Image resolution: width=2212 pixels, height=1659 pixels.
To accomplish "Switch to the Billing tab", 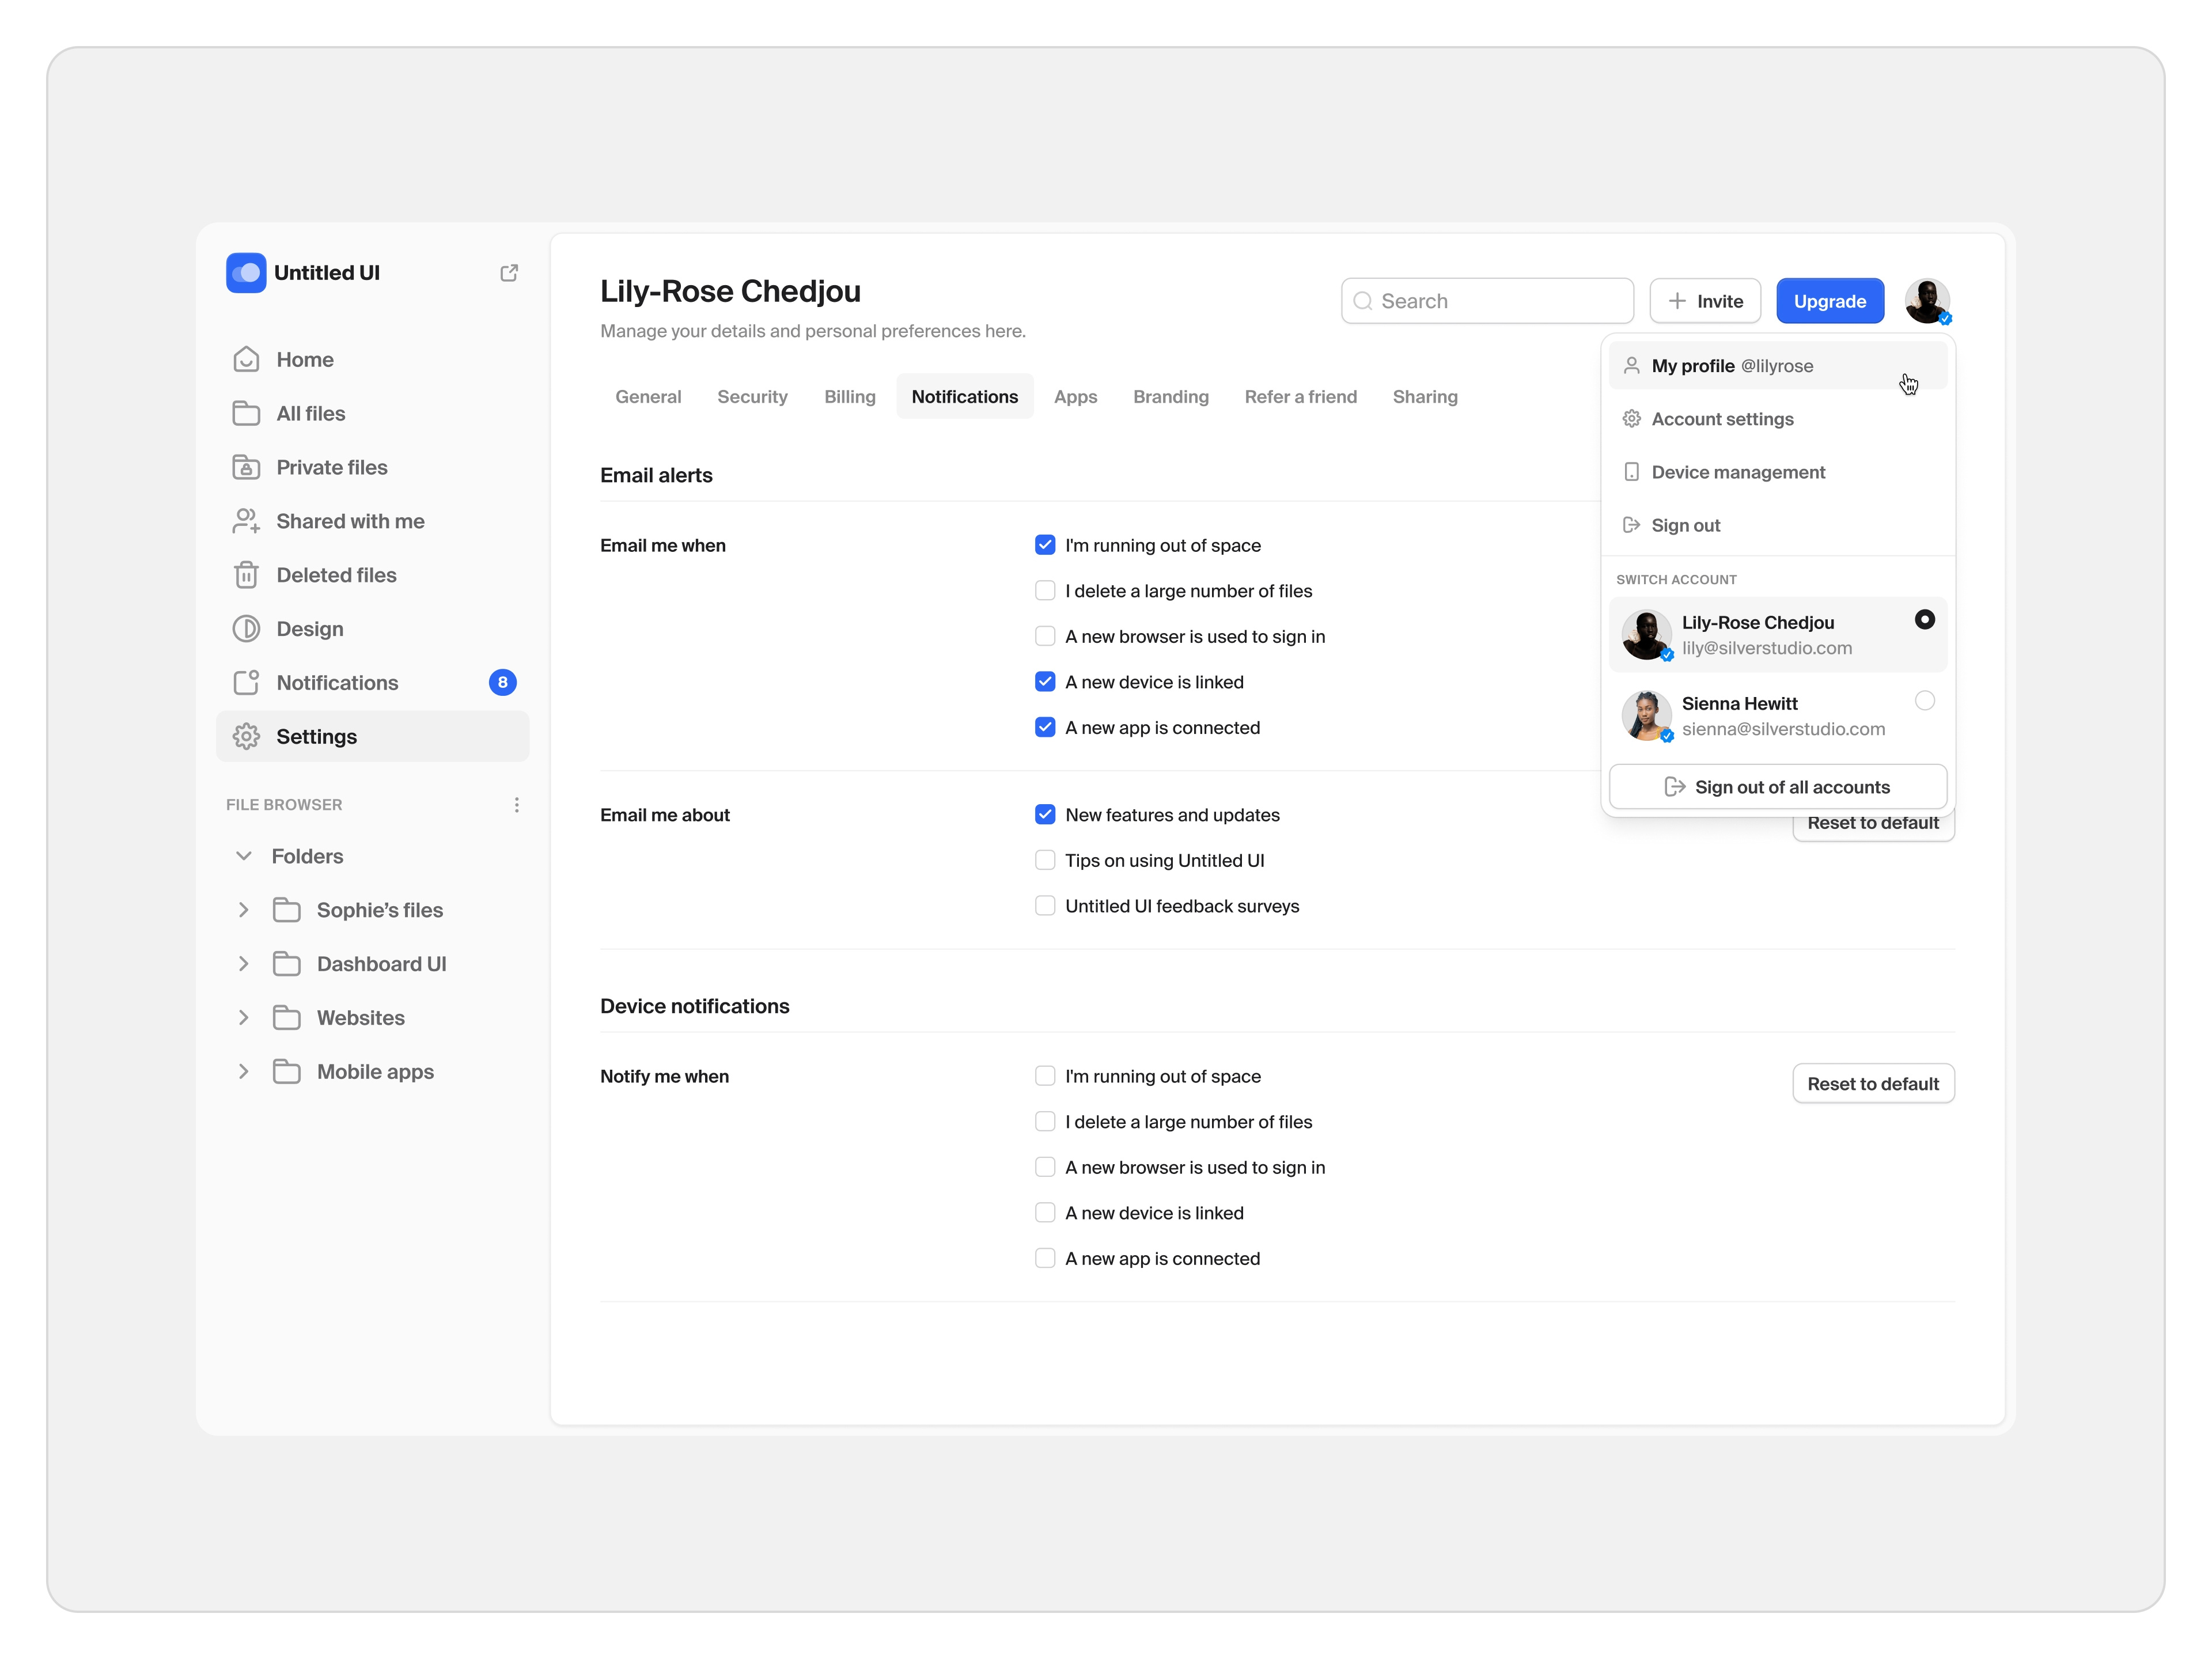I will [849, 397].
